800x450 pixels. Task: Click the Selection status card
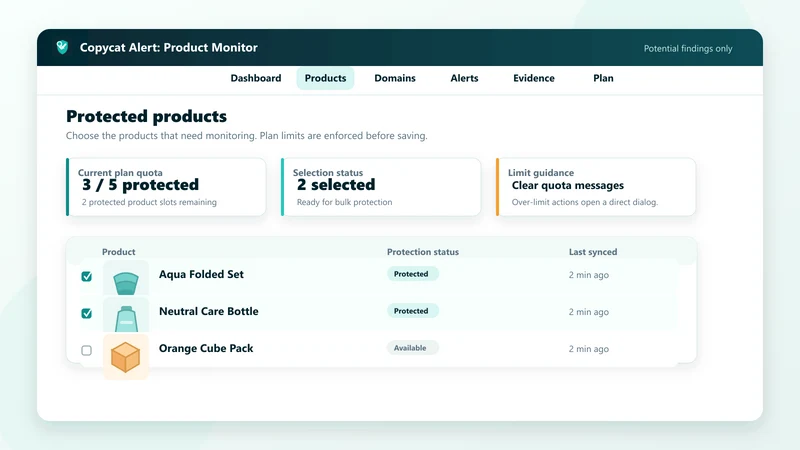click(381, 187)
